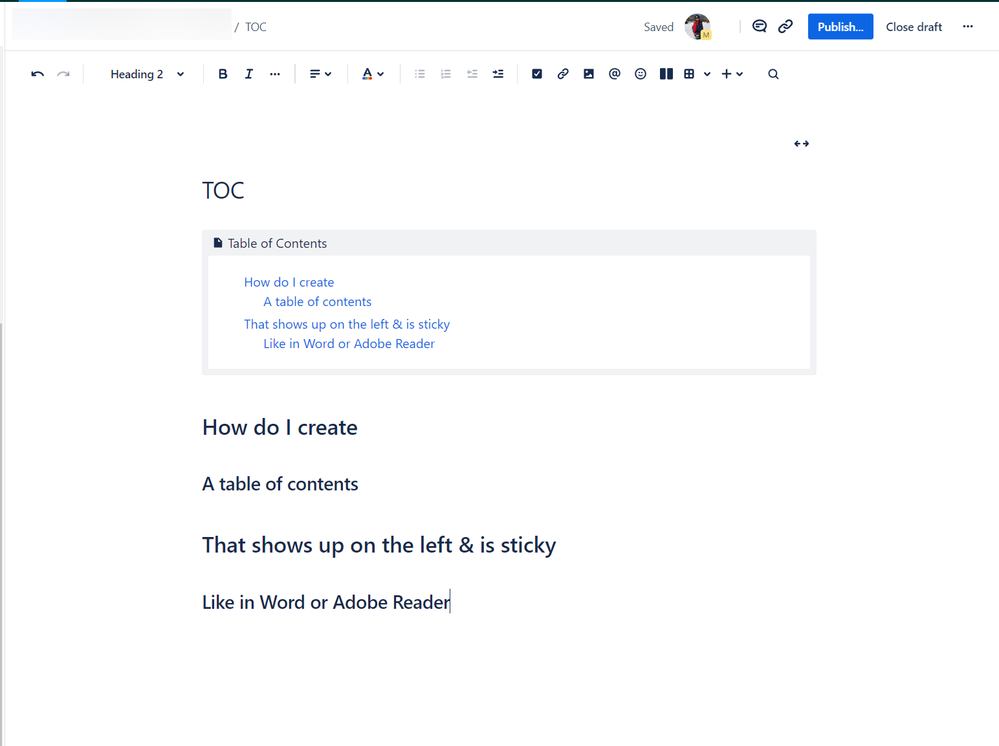Expand table options chevron

pyautogui.click(x=707, y=74)
